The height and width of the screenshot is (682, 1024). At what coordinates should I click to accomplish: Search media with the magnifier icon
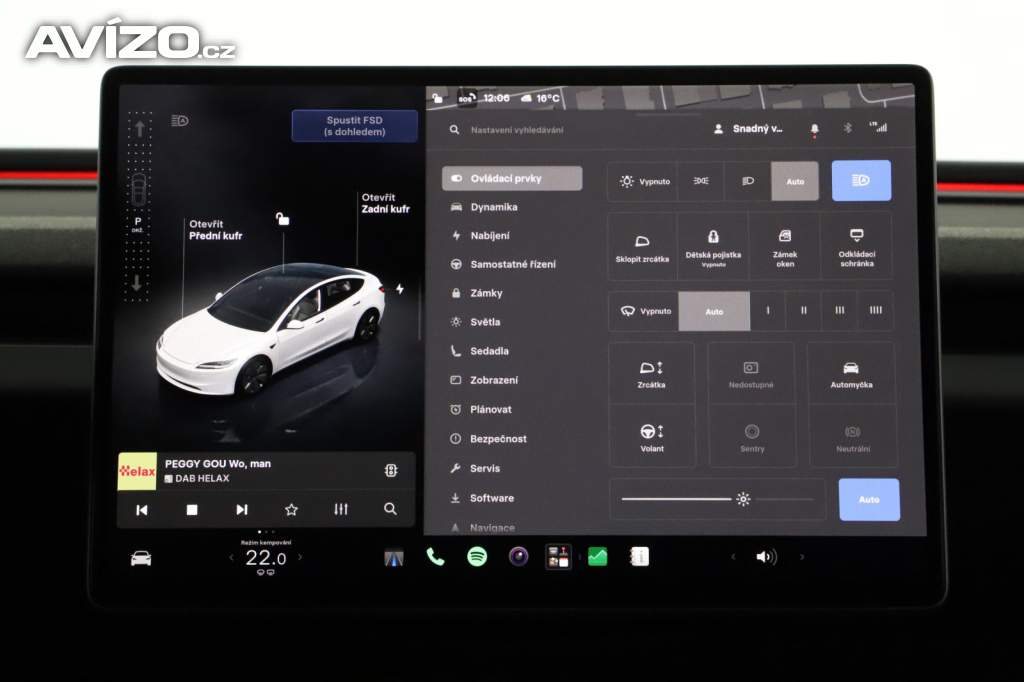(x=390, y=508)
